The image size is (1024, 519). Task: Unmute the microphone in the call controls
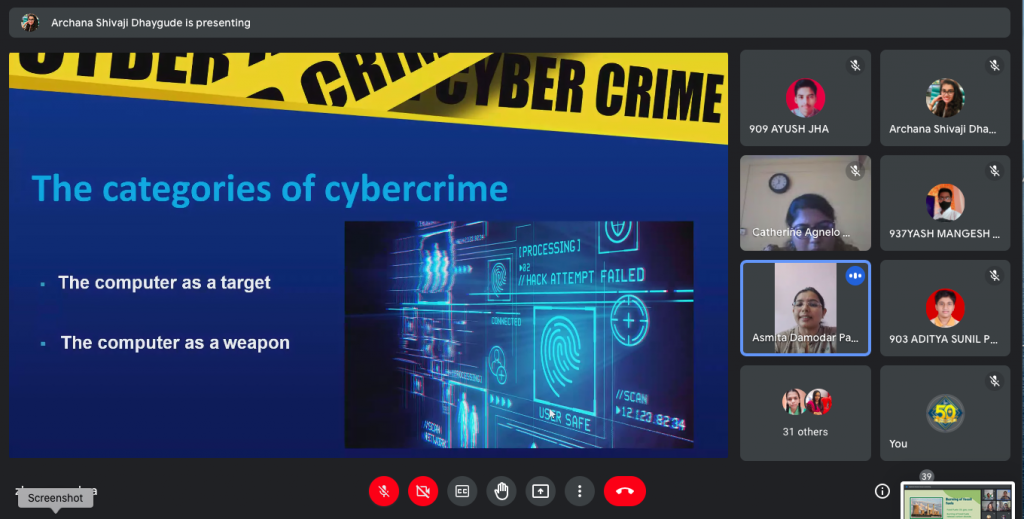click(x=384, y=491)
